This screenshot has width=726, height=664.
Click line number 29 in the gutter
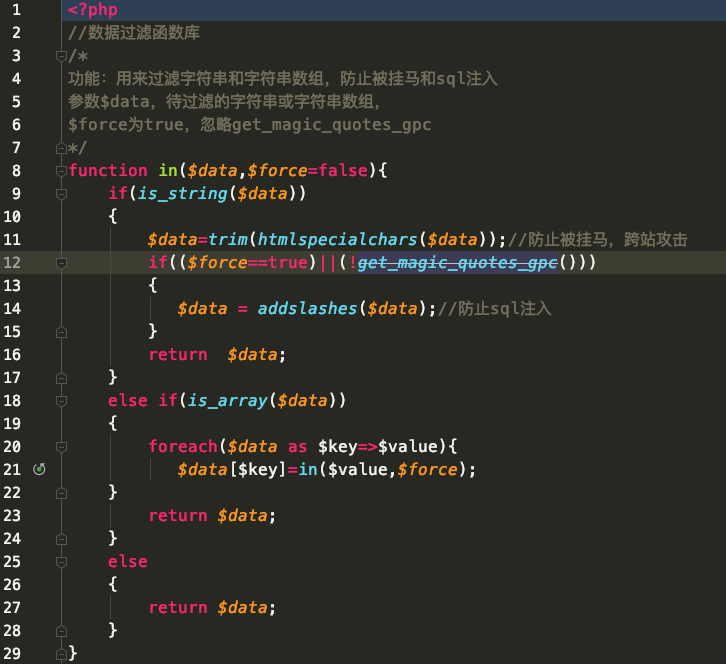(12, 653)
